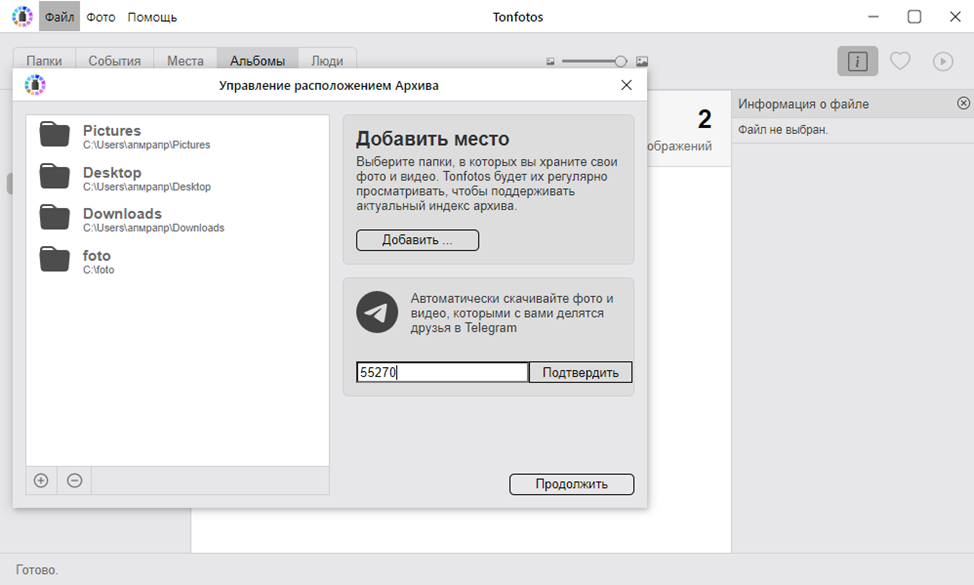Click the Подтвердить button

click(580, 372)
